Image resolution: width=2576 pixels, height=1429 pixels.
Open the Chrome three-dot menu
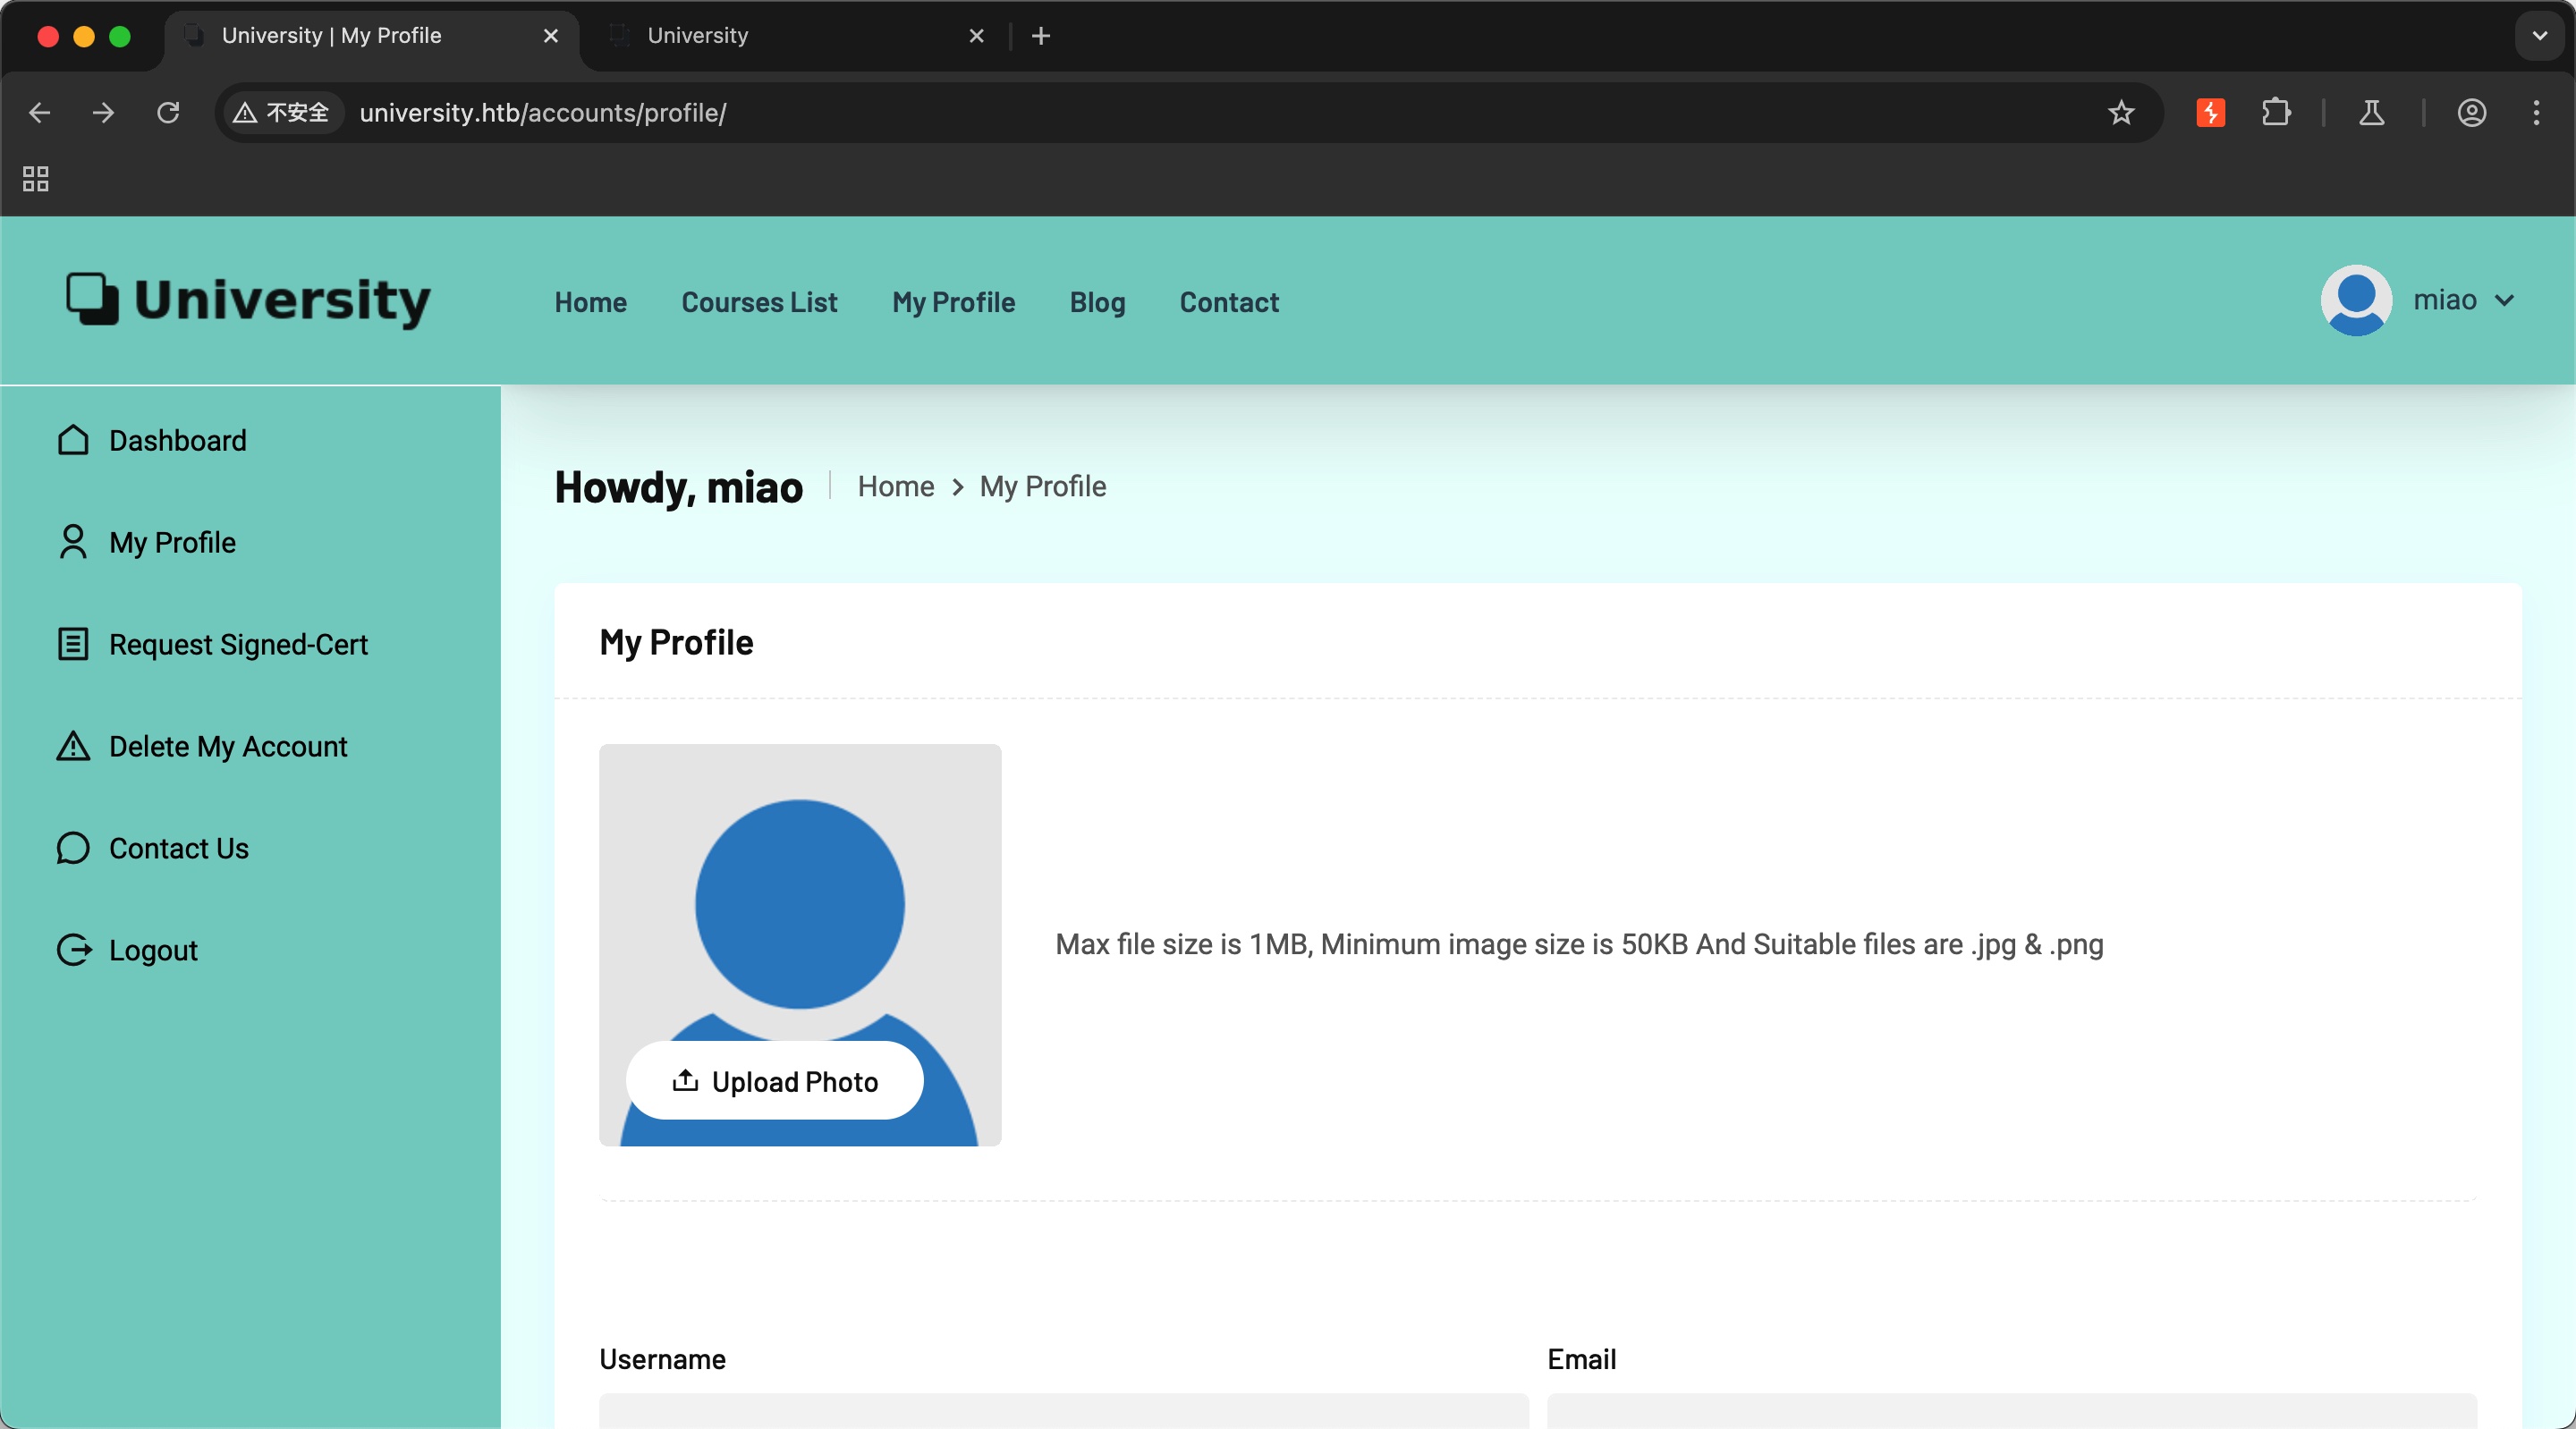pos(2536,113)
